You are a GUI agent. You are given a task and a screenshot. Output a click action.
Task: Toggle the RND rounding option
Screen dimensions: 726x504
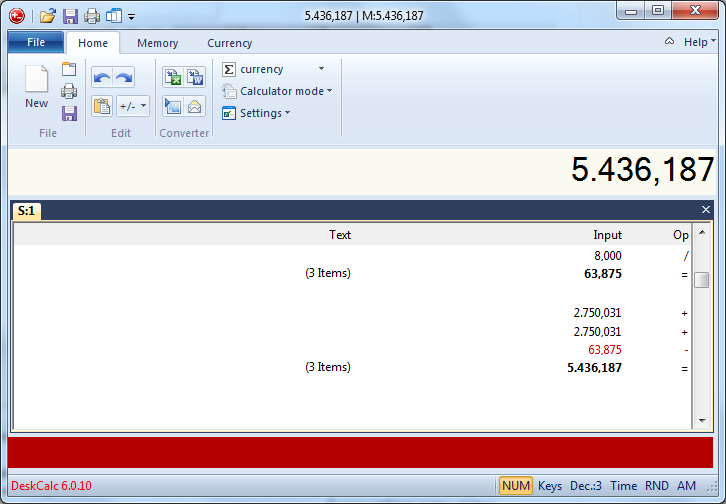point(657,486)
